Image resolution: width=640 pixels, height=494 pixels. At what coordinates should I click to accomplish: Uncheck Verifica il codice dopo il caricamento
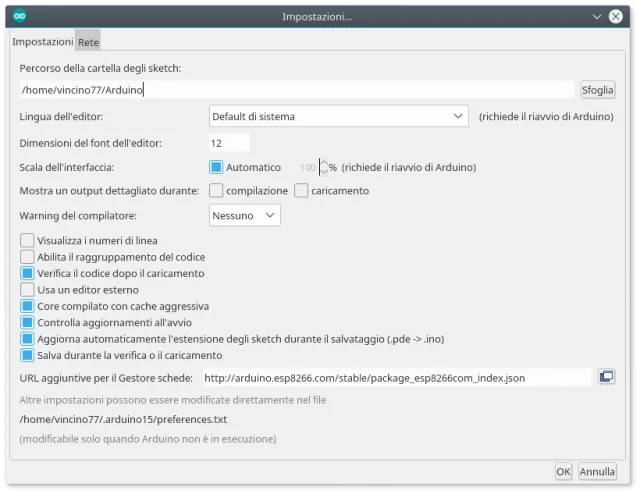(27, 273)
